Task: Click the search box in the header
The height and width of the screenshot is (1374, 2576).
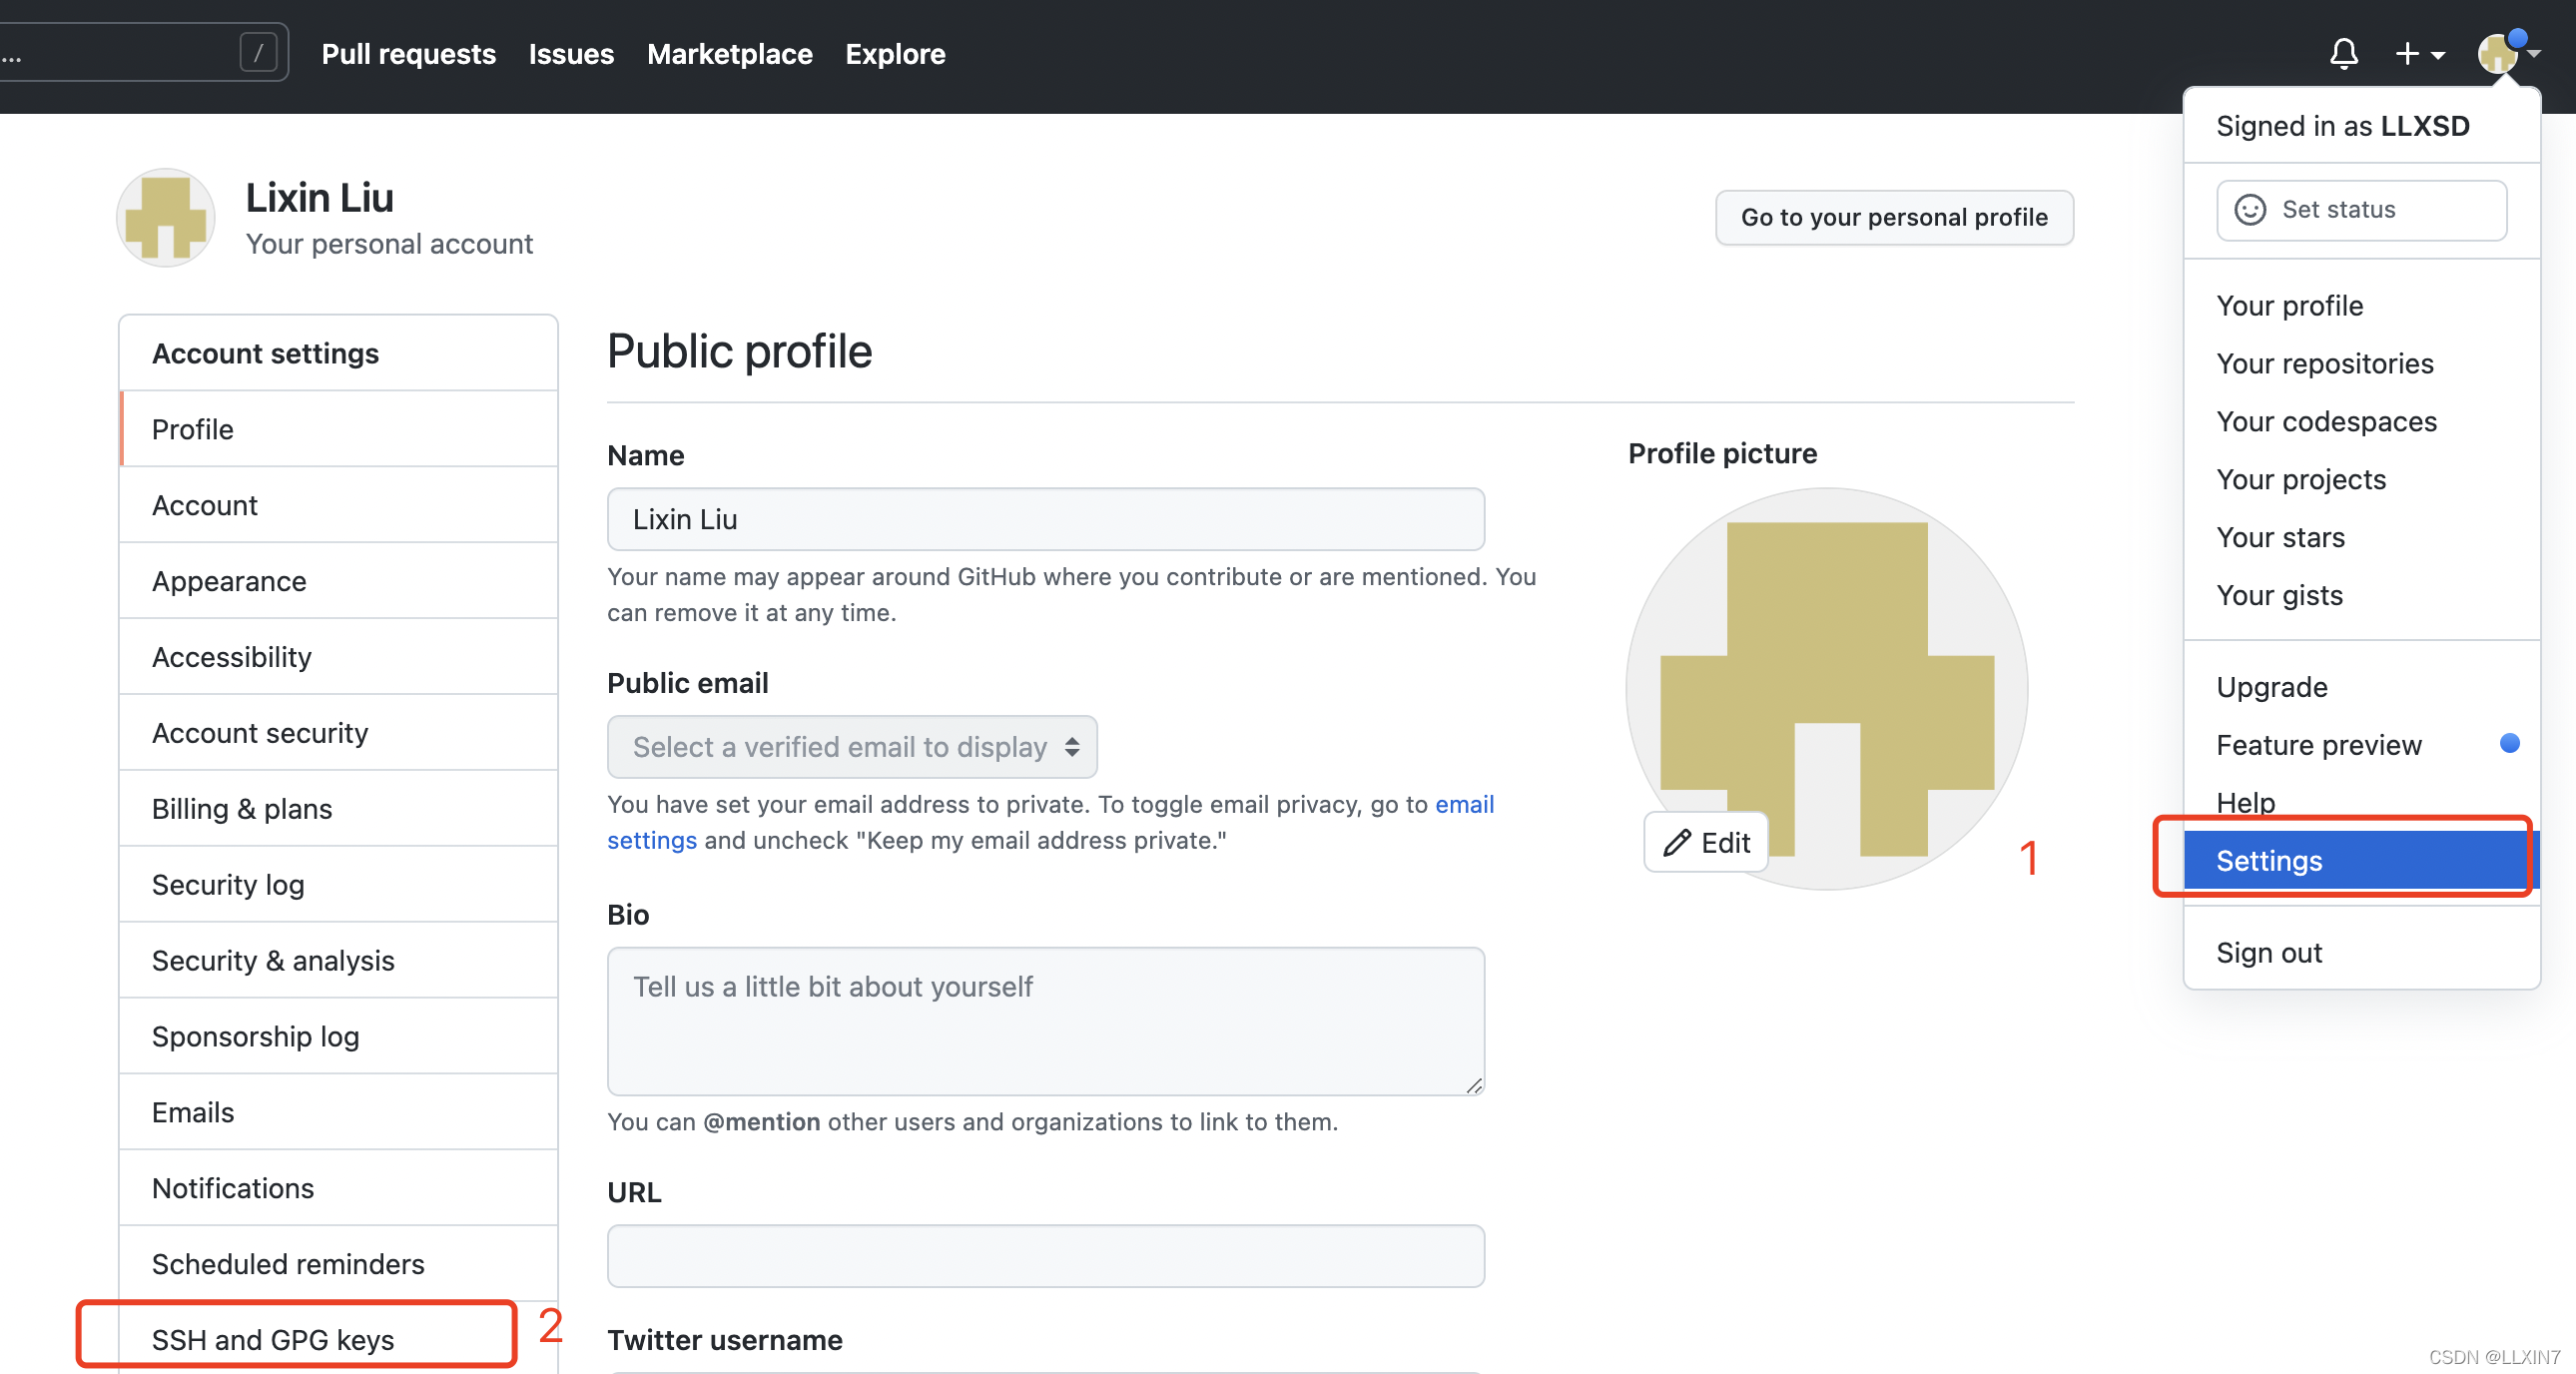Action: (143, 52)
